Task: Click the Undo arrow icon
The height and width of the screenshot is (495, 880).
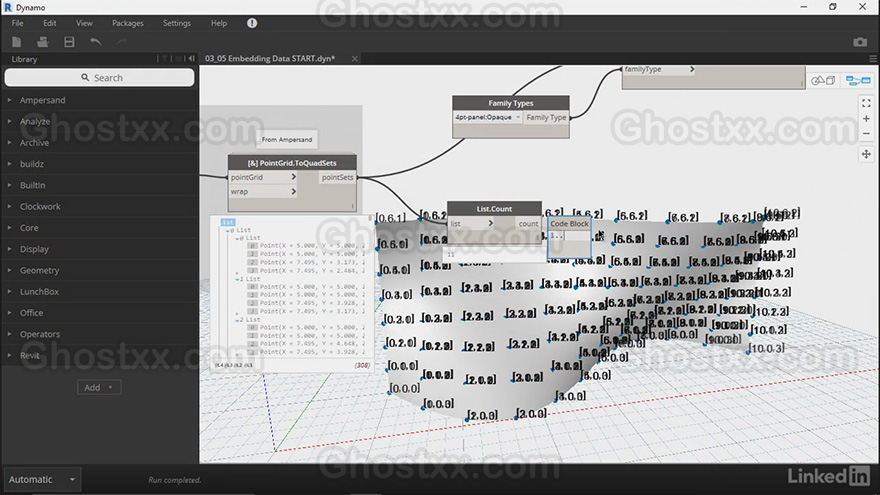Action: click(95, 42)
